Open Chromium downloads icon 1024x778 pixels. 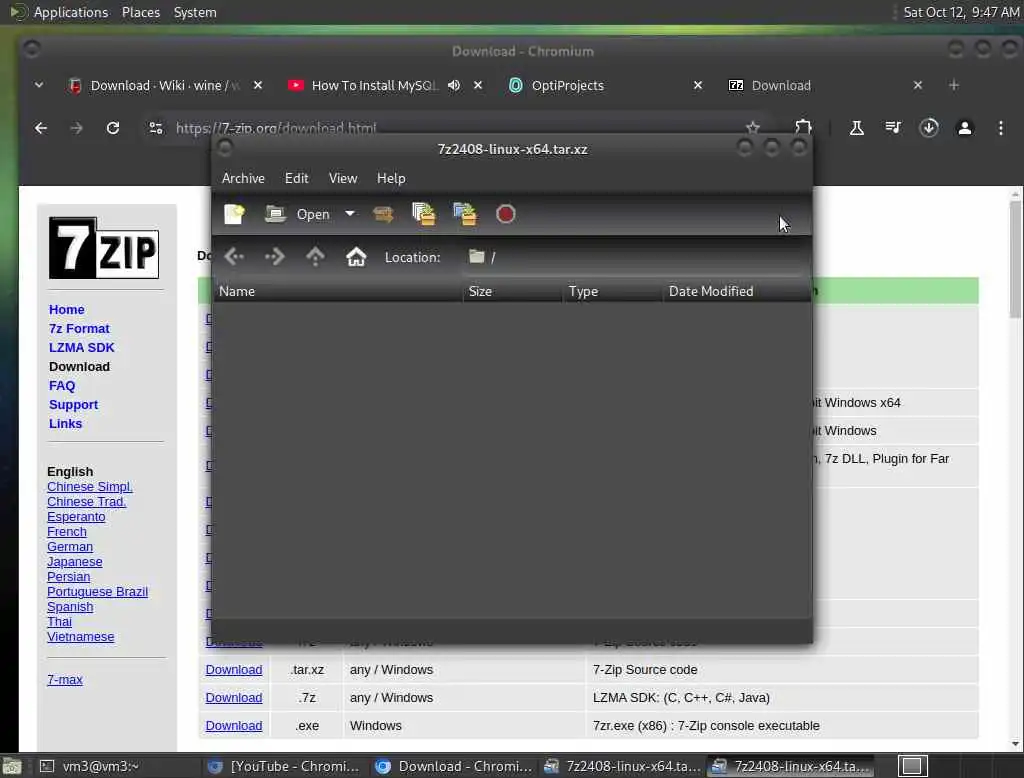[x=929, y=128]
